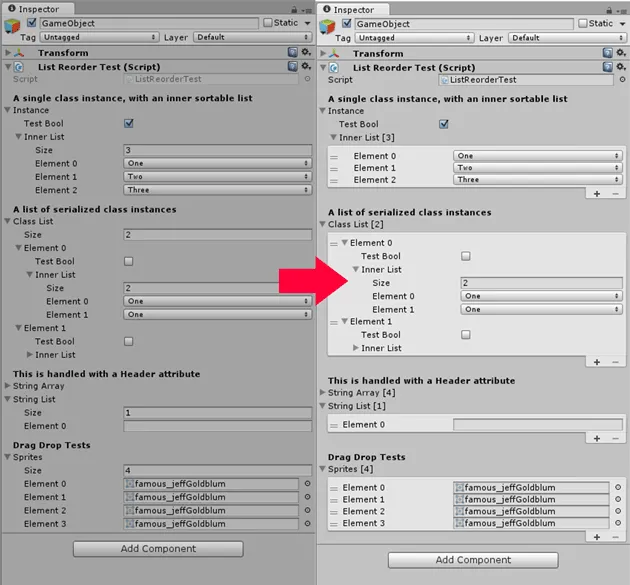Uncheck Instance Test Bool in left inspector
Image resolution: width=630 pixels, height=585 pixels.
pos(129,123)
